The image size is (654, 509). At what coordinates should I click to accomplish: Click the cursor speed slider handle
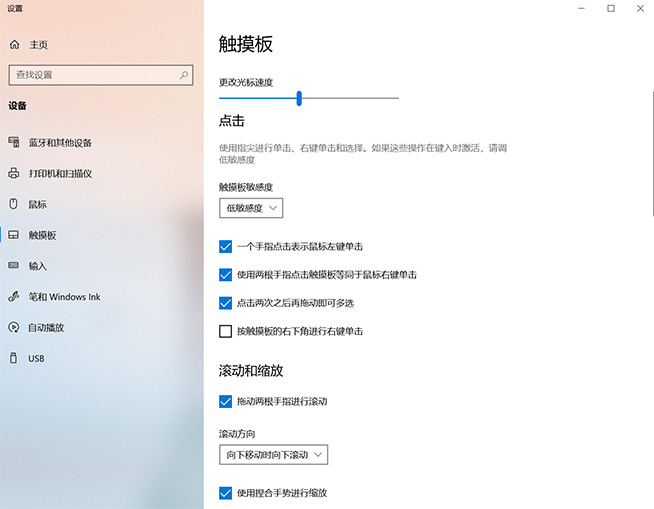tap(299, 98)
